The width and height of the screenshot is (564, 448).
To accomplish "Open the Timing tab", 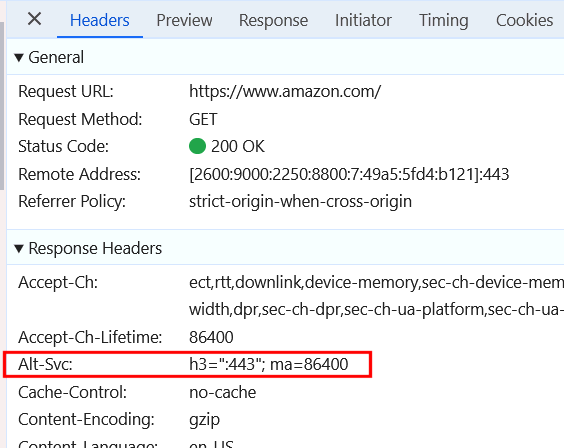I will click(444, 20).
